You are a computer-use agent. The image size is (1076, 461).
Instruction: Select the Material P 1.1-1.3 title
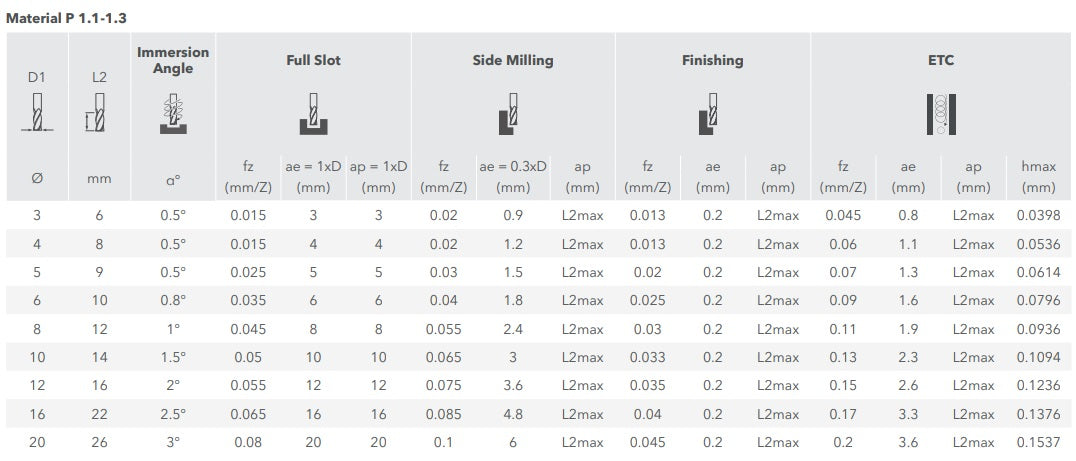click(66, 18)
